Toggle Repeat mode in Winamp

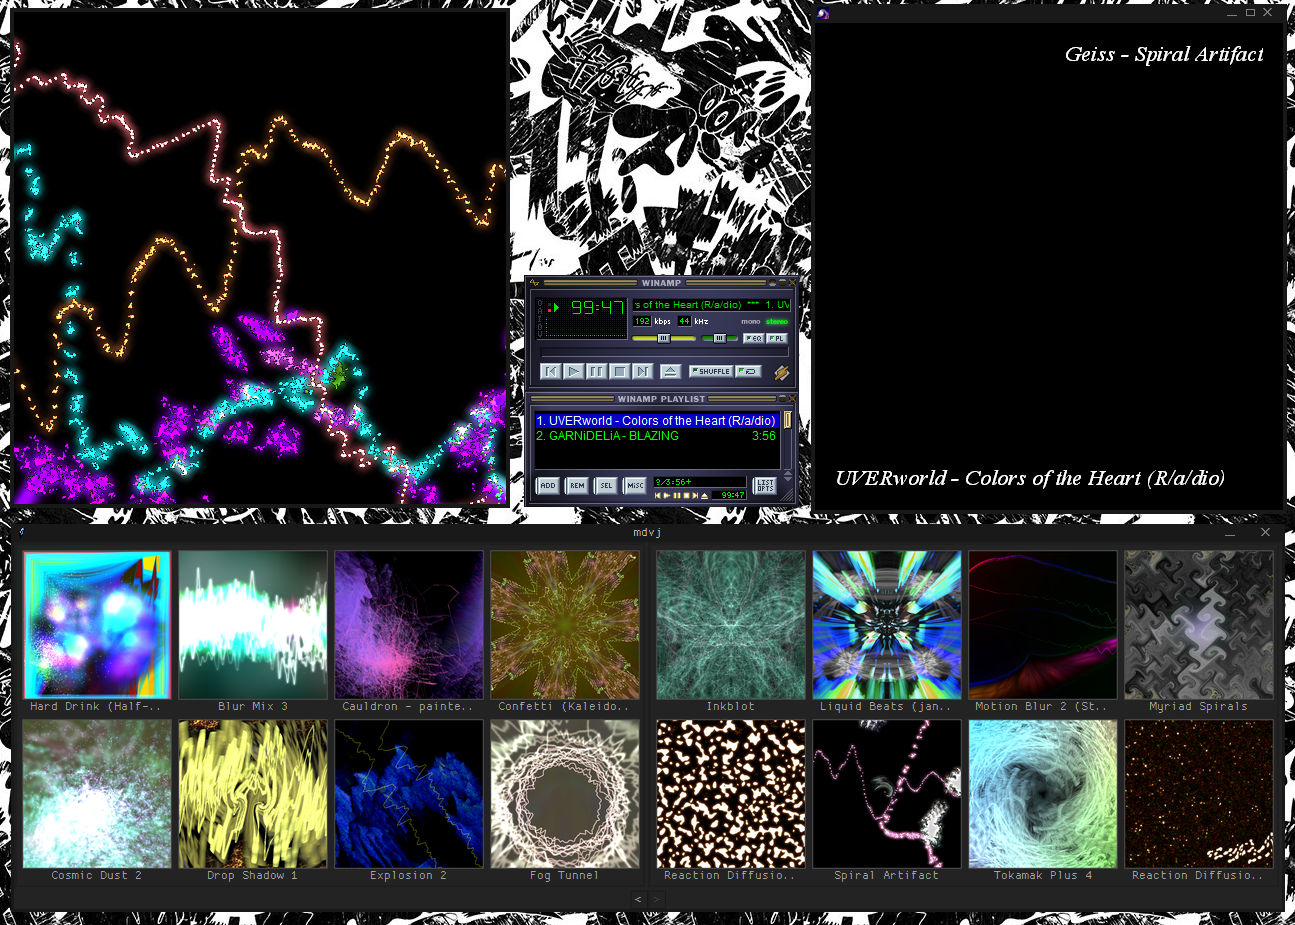(748, 371)
